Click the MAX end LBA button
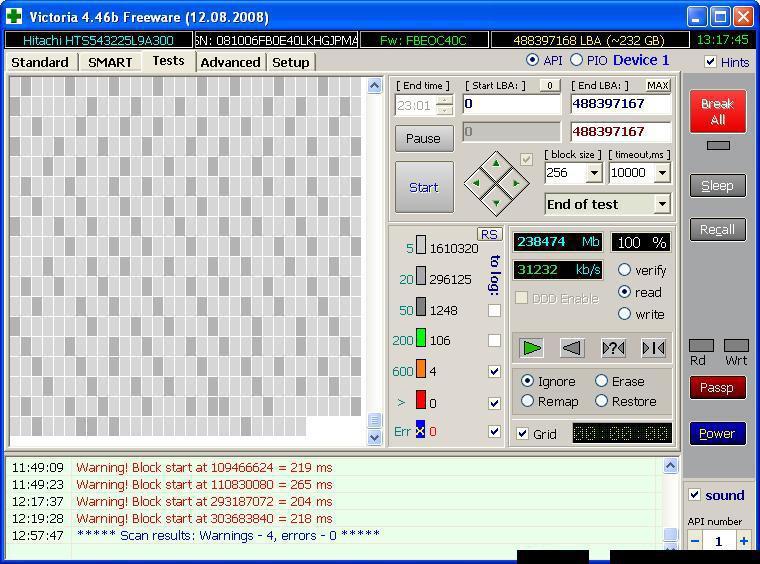Image resolution: width=760 pixels, height=564 pixels. [657, 86]
